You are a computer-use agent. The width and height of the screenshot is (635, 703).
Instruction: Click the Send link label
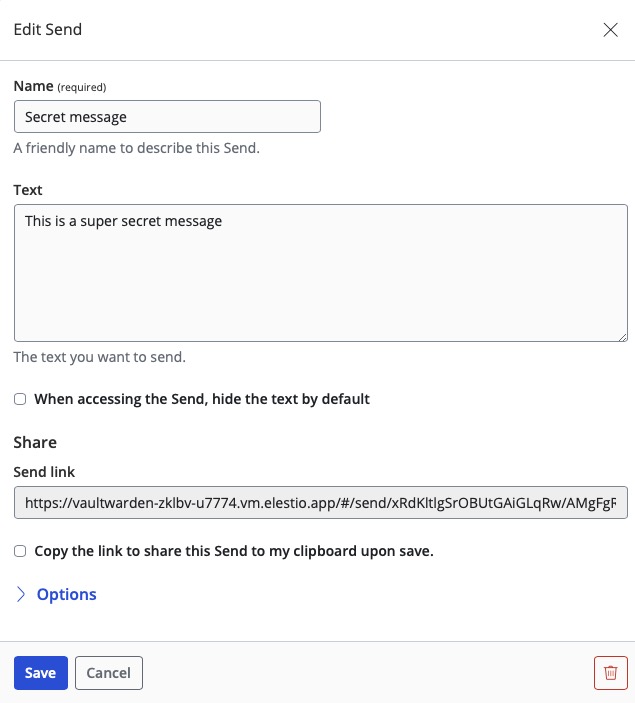(44, 472)
